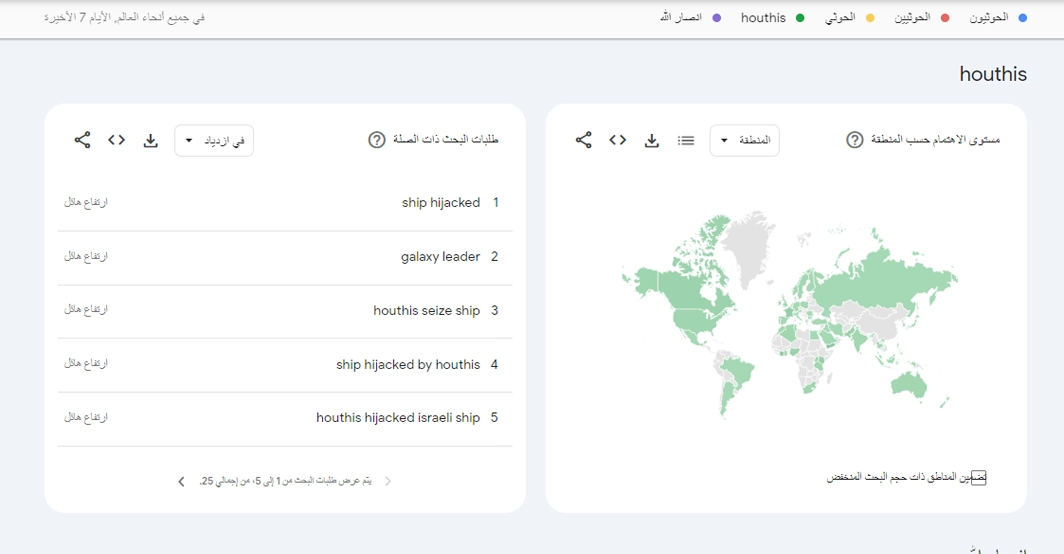Open the 'galaxy leader' related query
The image size is (1064, 554).
click(x=440, y=257)
